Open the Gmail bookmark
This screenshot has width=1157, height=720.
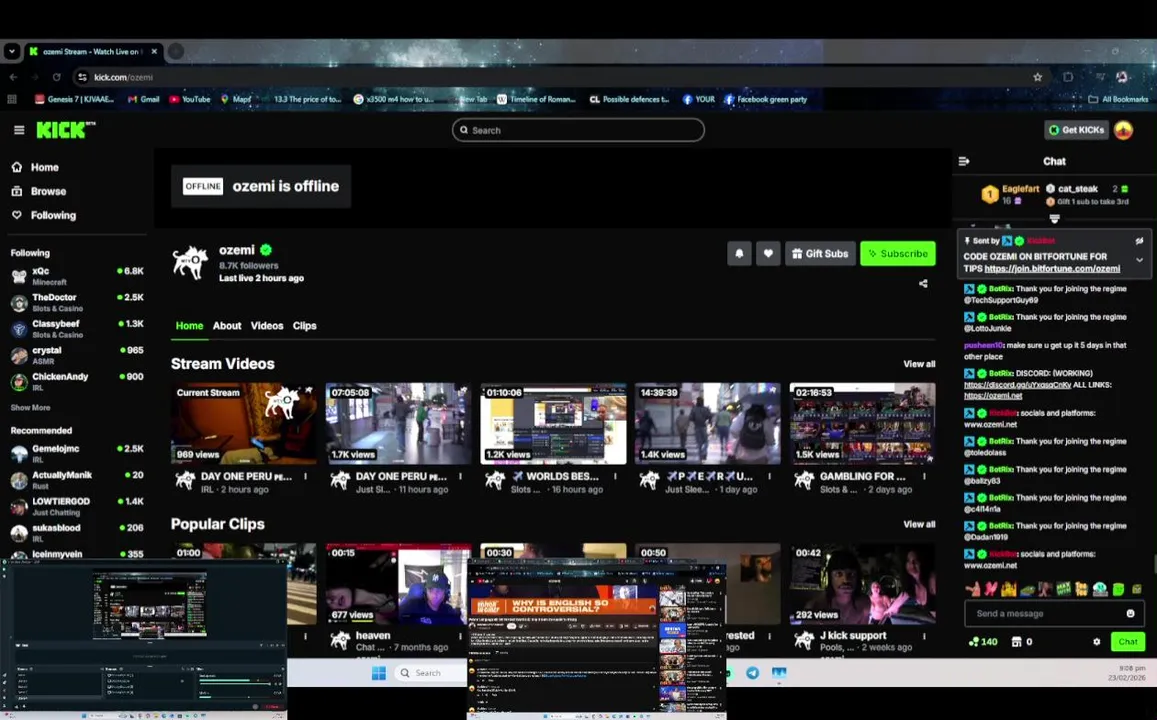[143, 99]
